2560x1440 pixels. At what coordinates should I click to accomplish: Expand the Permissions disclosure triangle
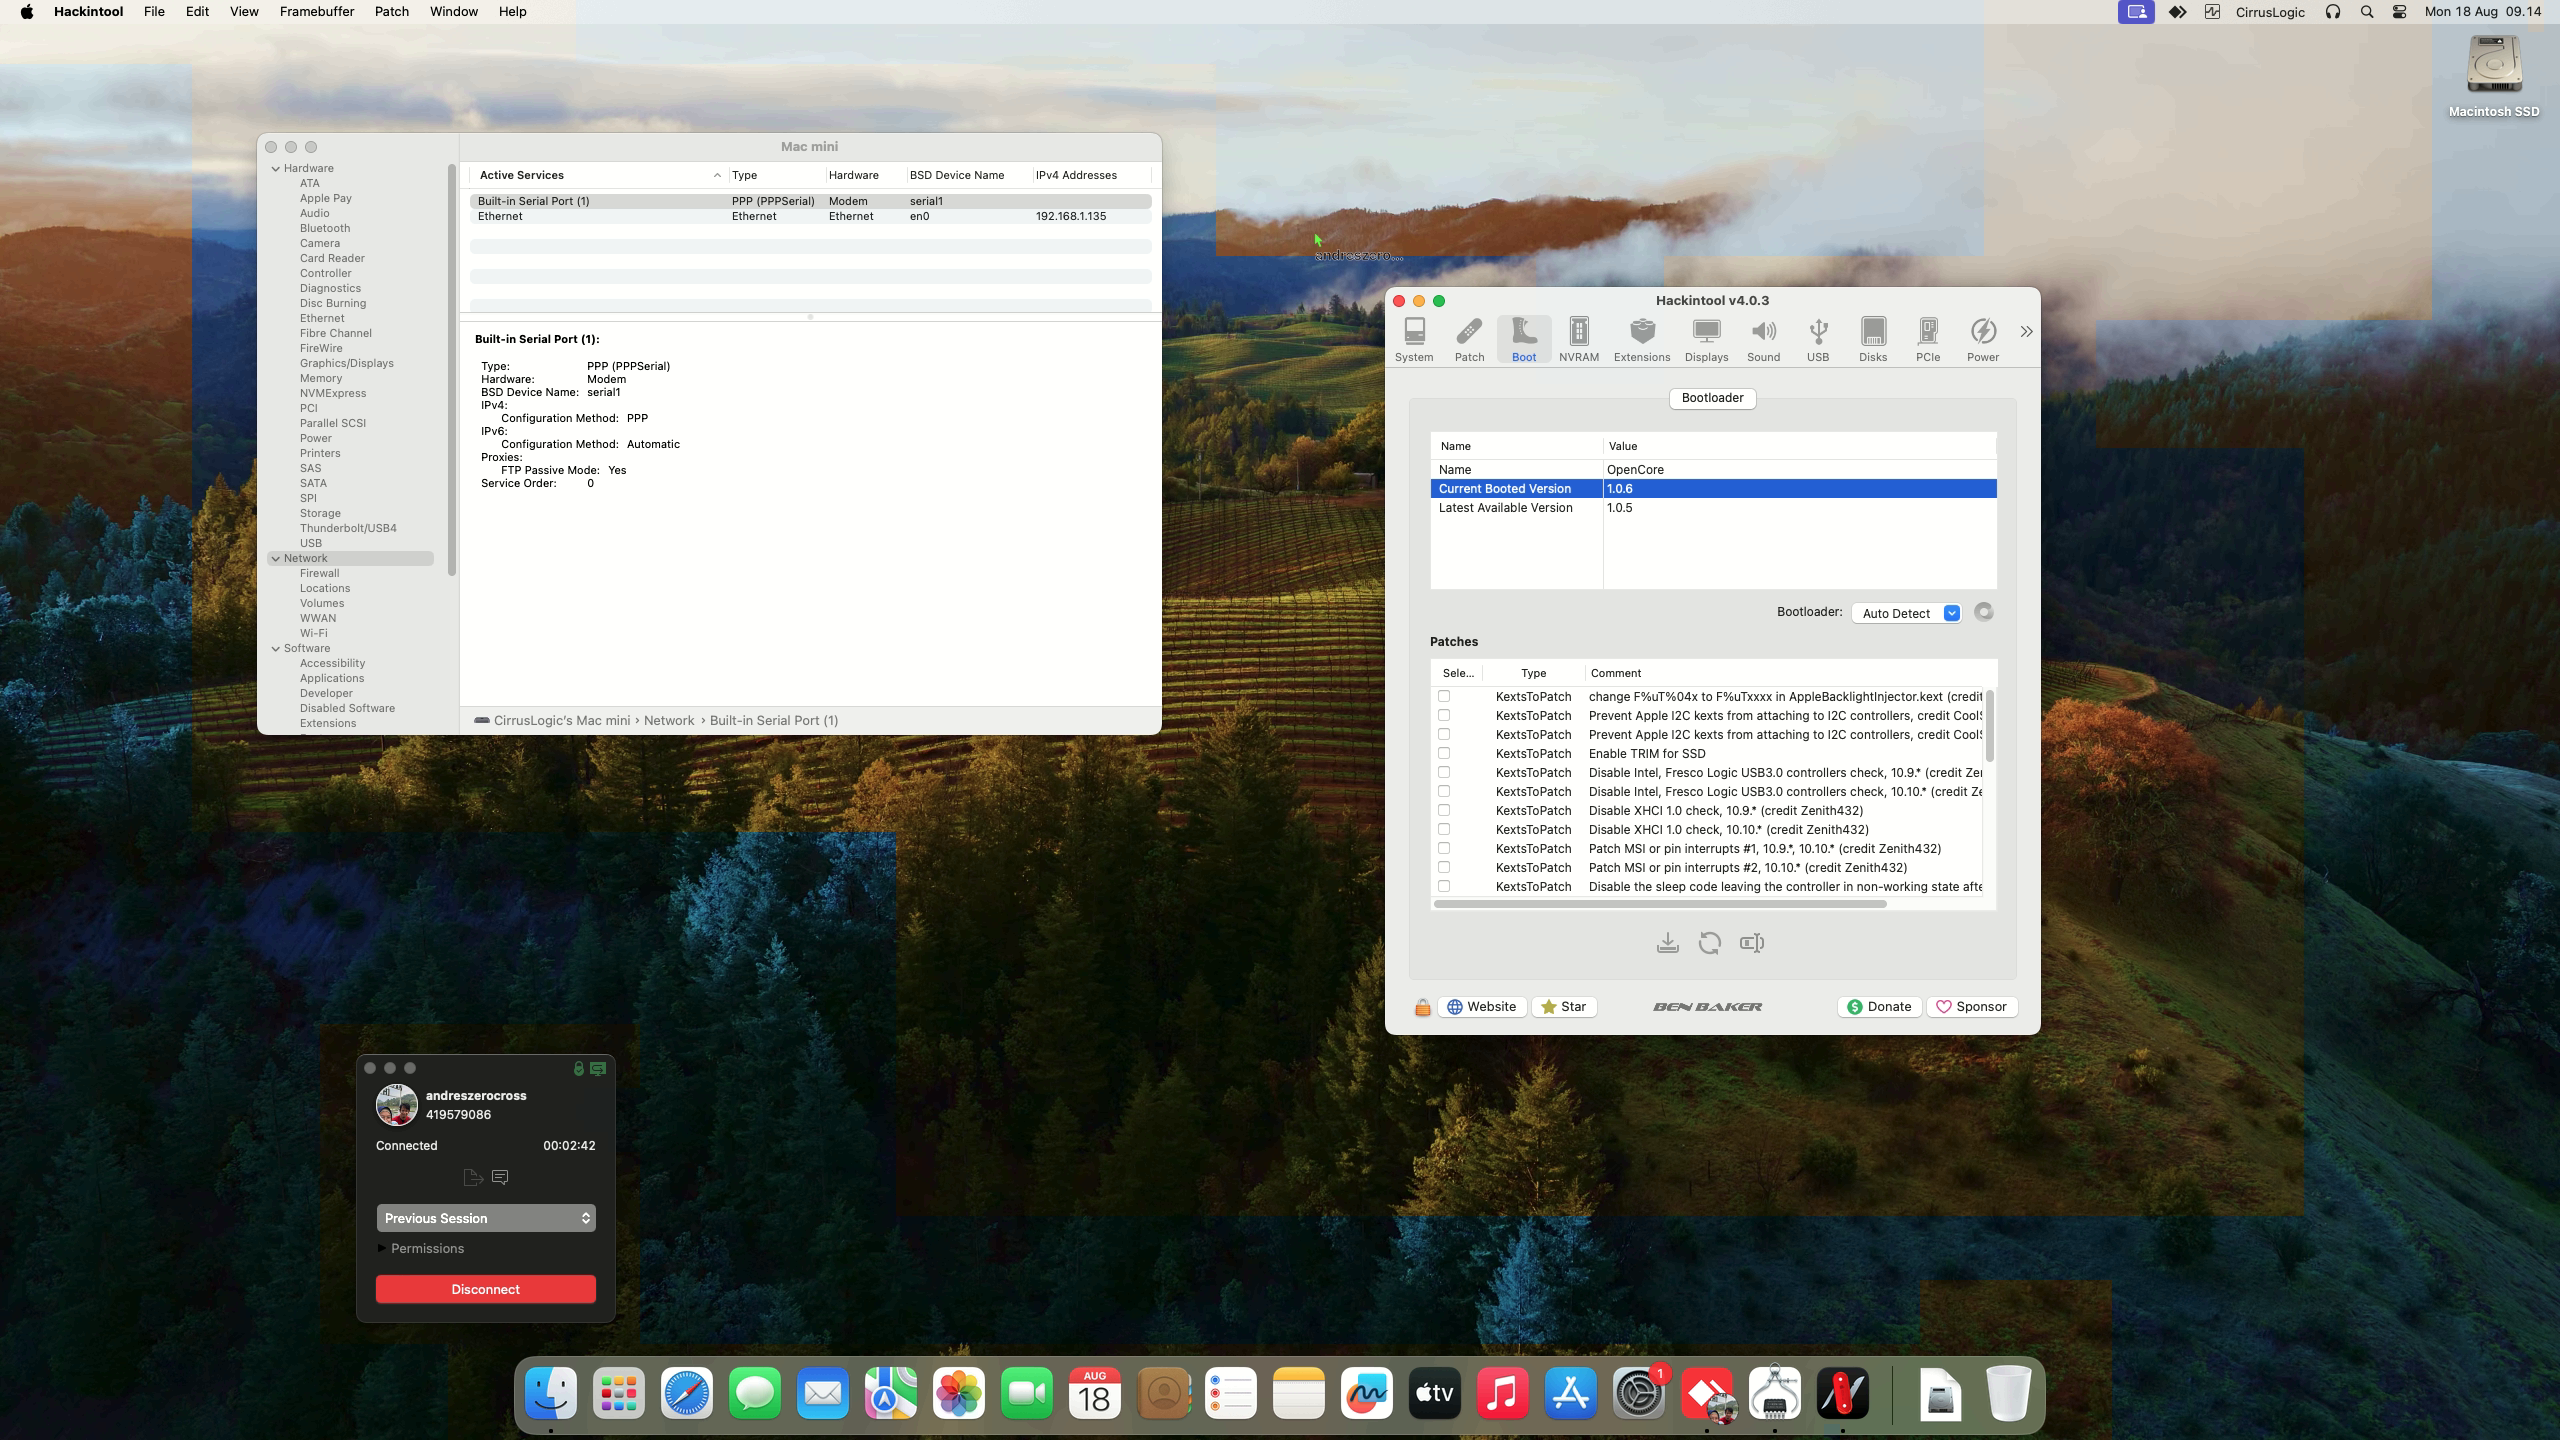tap(382, 1248)
